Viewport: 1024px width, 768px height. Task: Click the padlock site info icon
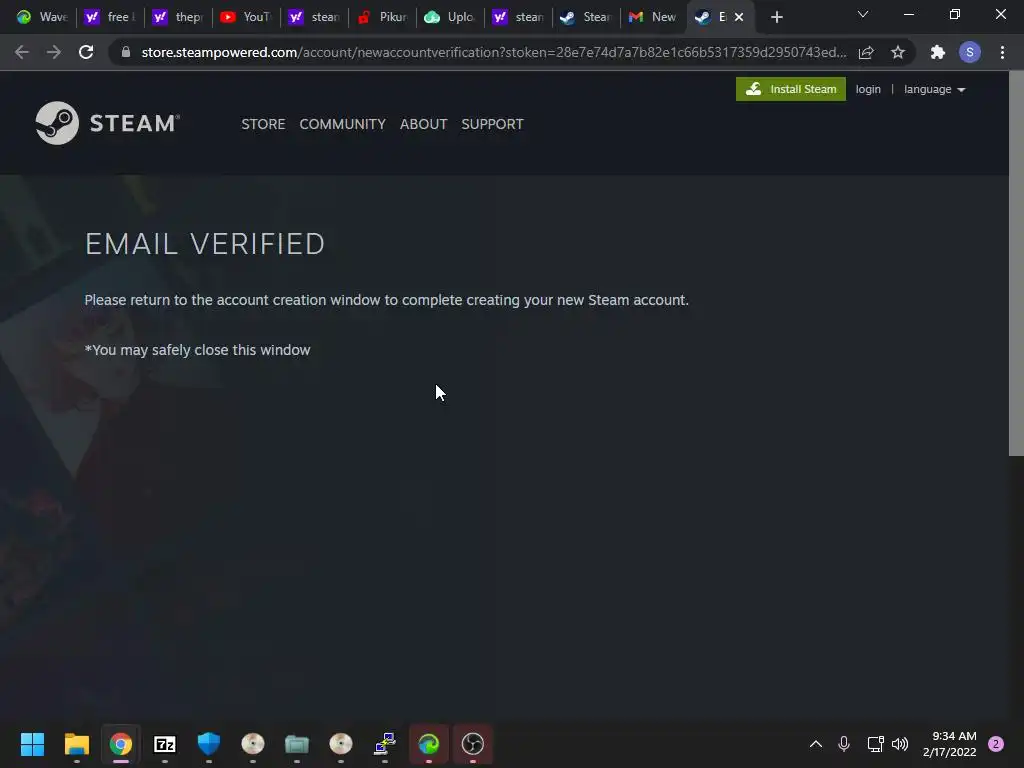[126, 52]
